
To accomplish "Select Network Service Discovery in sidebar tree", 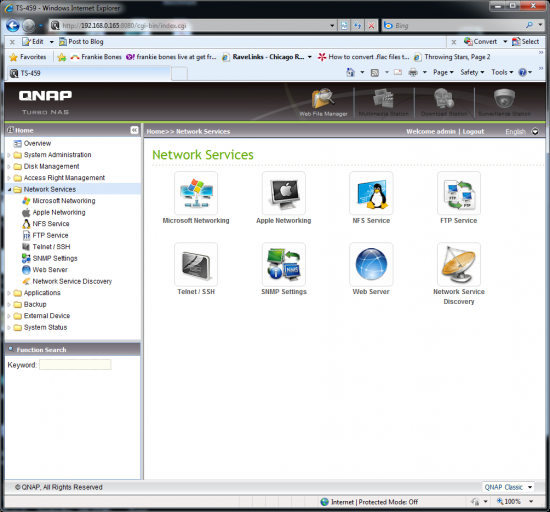I will click(x=72, y=281).
